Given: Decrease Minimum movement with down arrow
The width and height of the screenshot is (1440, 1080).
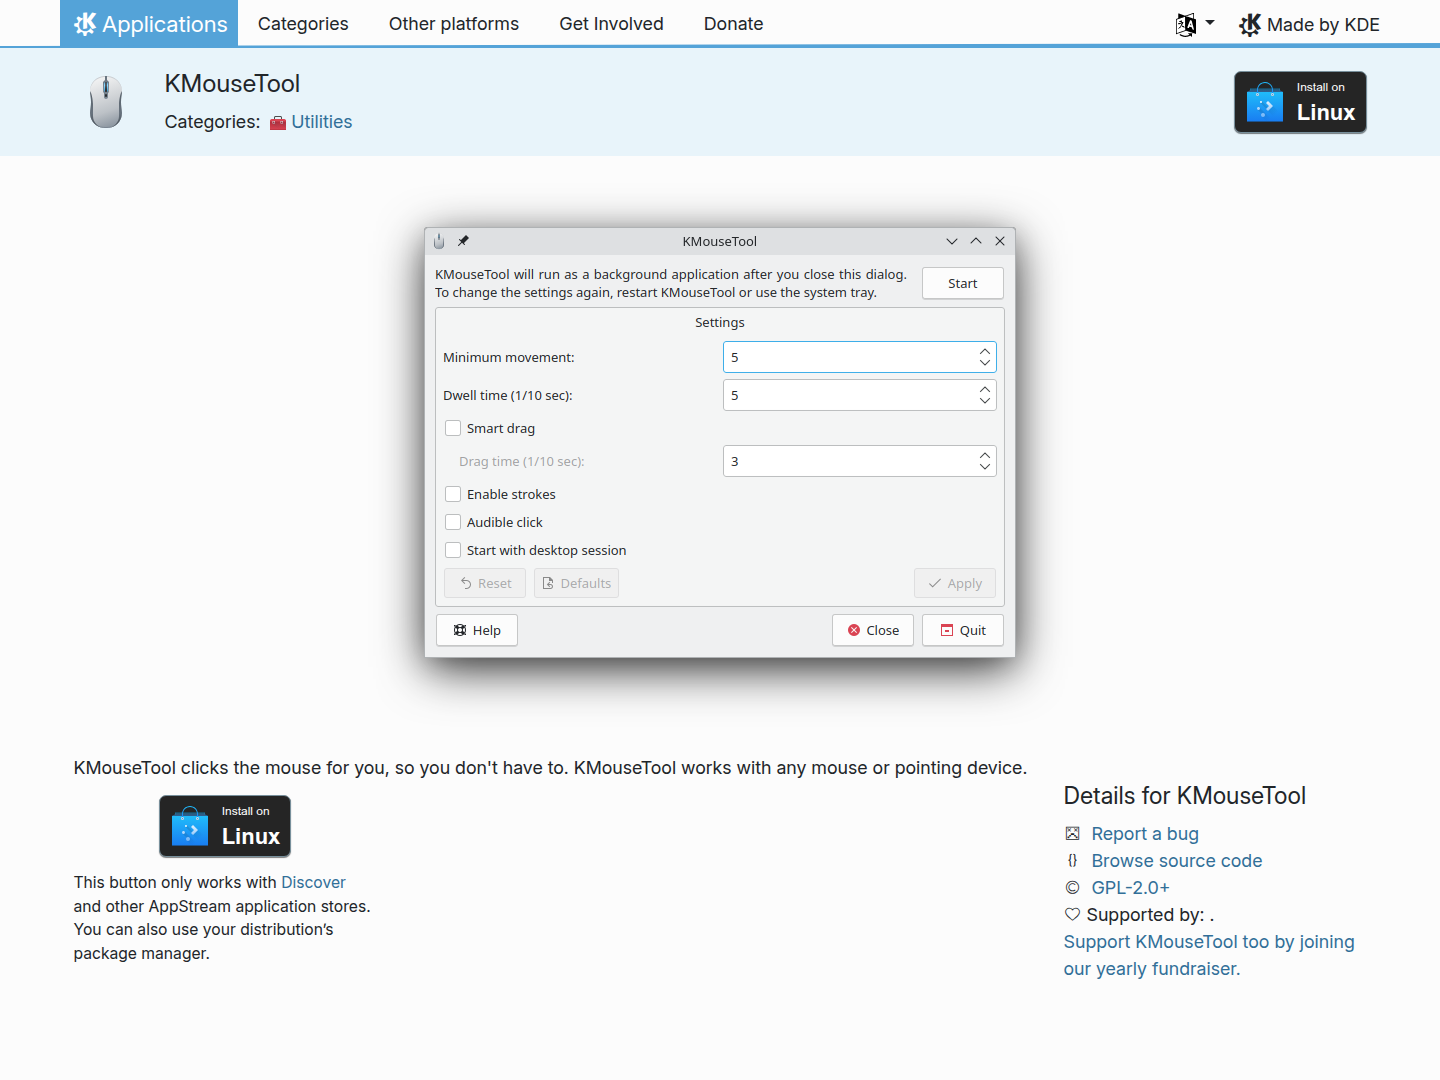Looking at the screenshot, I should (985, 363).
